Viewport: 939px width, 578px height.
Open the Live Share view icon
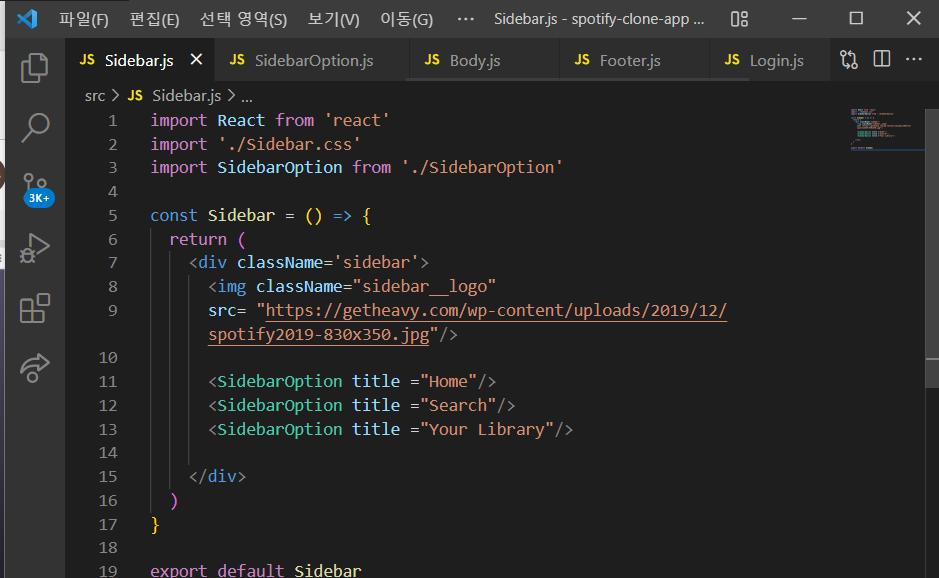click(35, 367)
